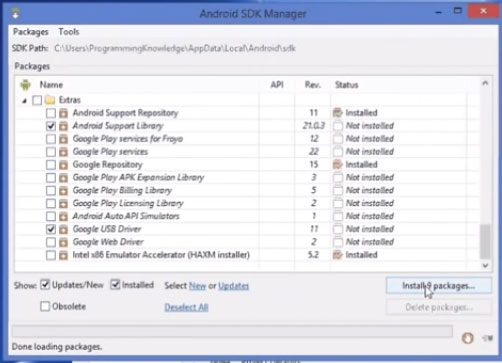Click the Updates link
The width and height of the screenshot is (502, 363).
click(x=233, y=286)
